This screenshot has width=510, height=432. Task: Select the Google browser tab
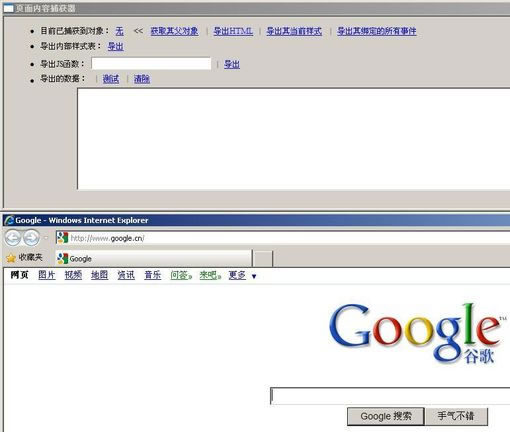click(154, 259)
